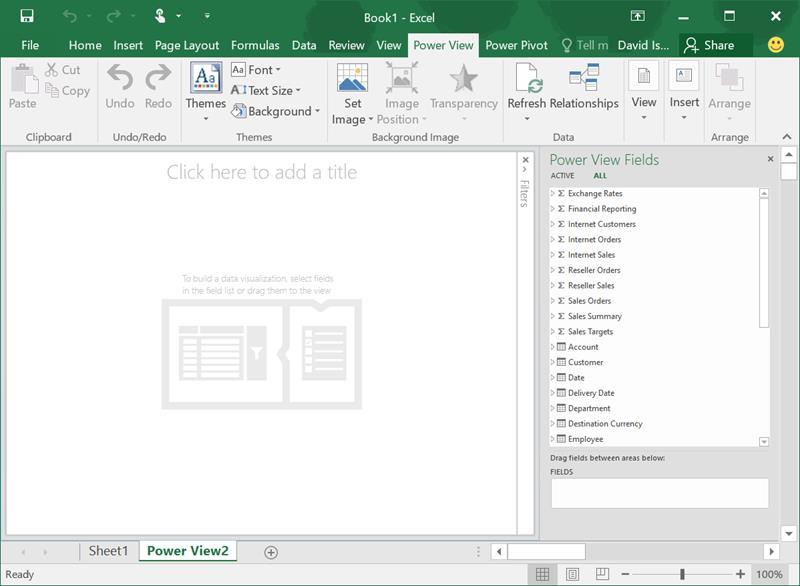Expand the Financial Reporting group

click(553, 209)
